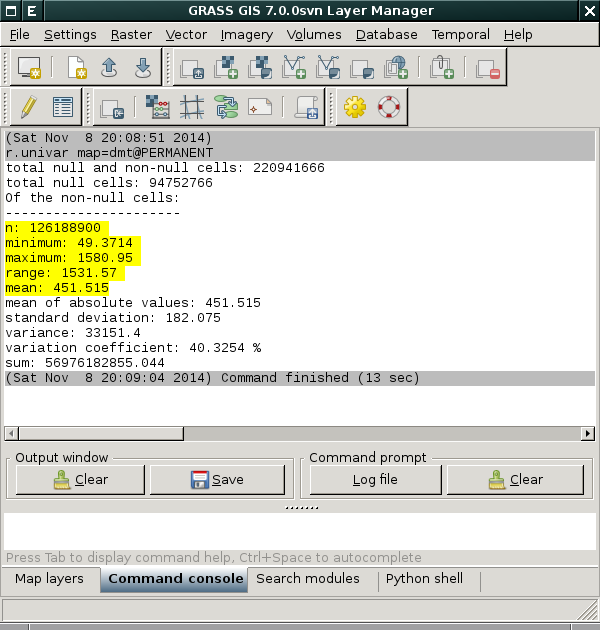
Task: Click the scrollbar right arrow
Action: (x=588, y=434)
